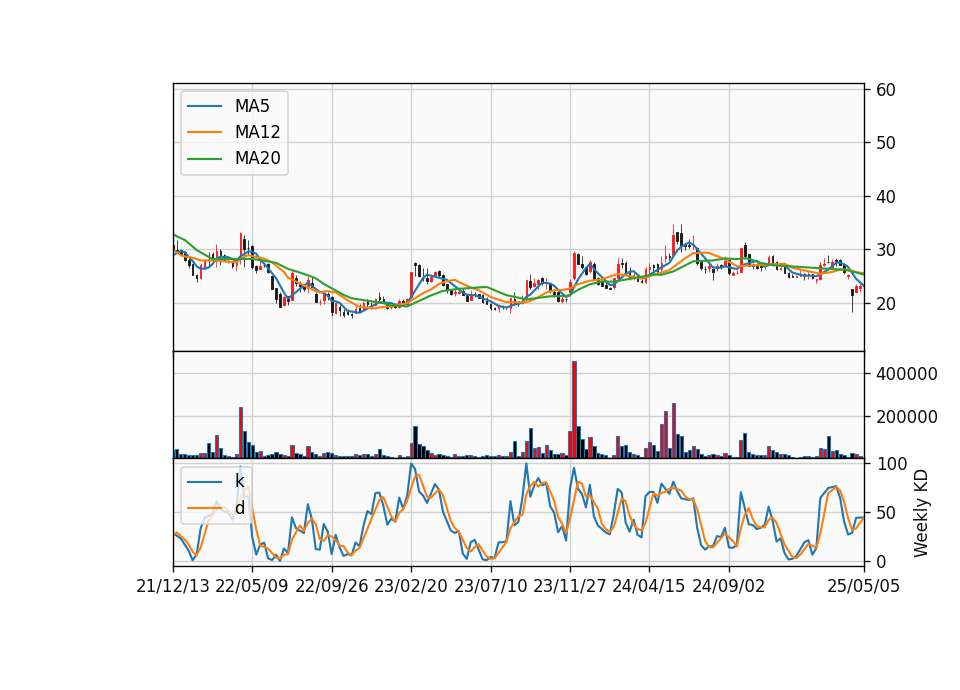The image size is (960, 690).
Task: Click the k legend label
Action: point(239,481)
